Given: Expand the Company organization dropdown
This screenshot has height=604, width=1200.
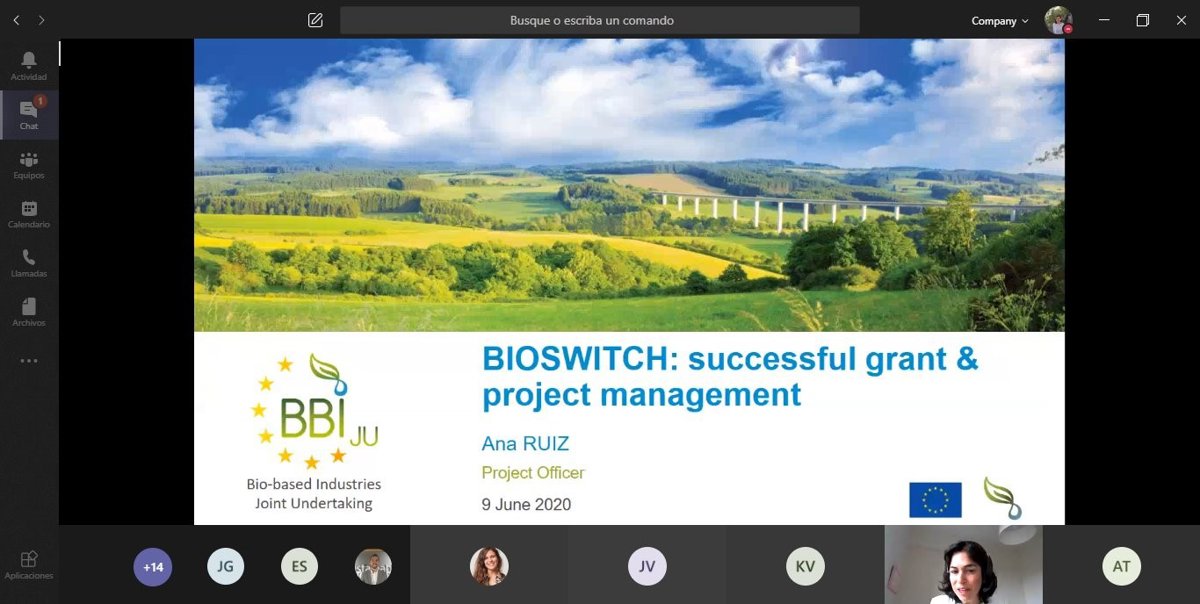Looking at the screenshot, I should [x=999, y=21].
